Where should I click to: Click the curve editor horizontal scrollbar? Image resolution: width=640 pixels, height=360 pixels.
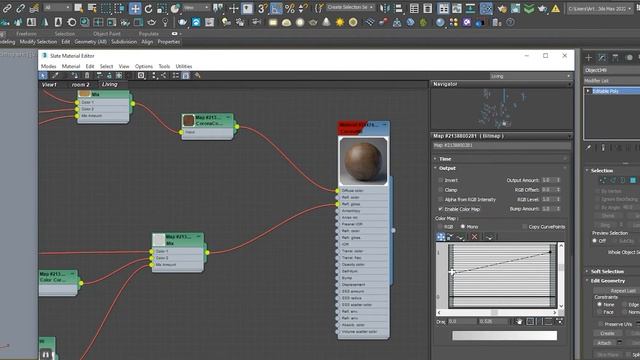498,312
